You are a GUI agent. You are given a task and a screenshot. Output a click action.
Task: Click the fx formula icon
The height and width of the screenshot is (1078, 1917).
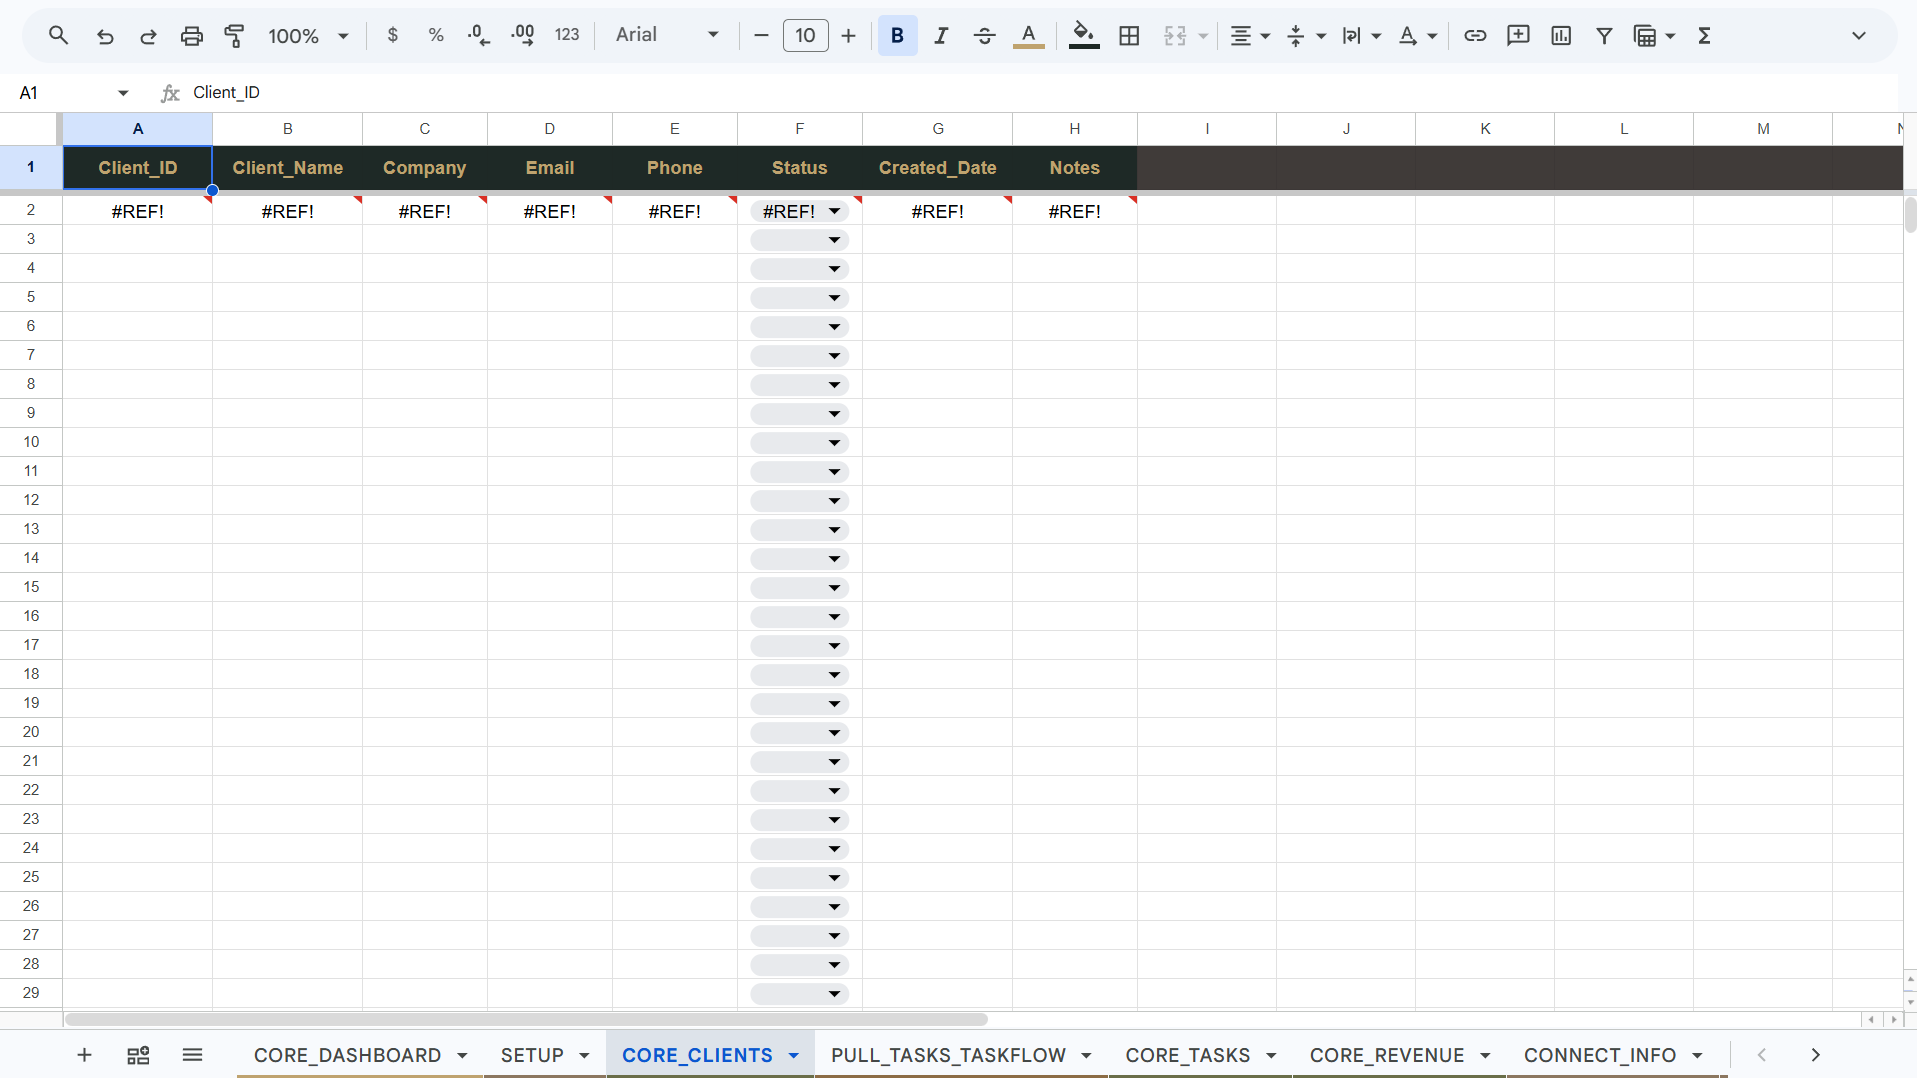[170, 93]
